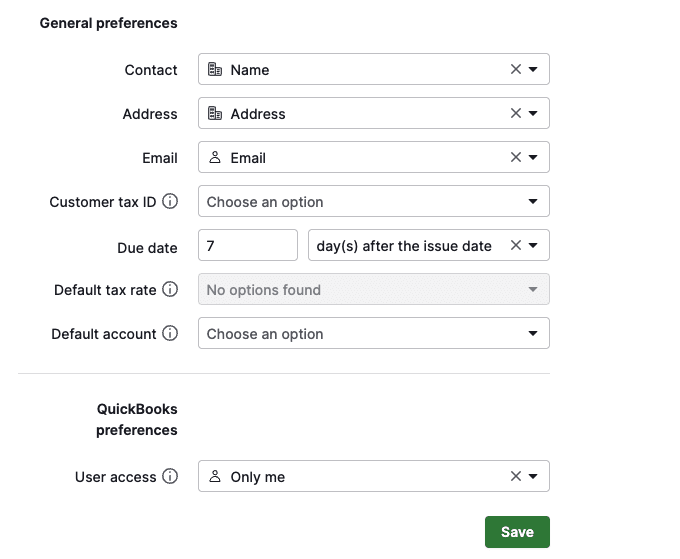The image size is (680, 559).
Task: Click the organization icon in Address field
Action: [215, 113]
